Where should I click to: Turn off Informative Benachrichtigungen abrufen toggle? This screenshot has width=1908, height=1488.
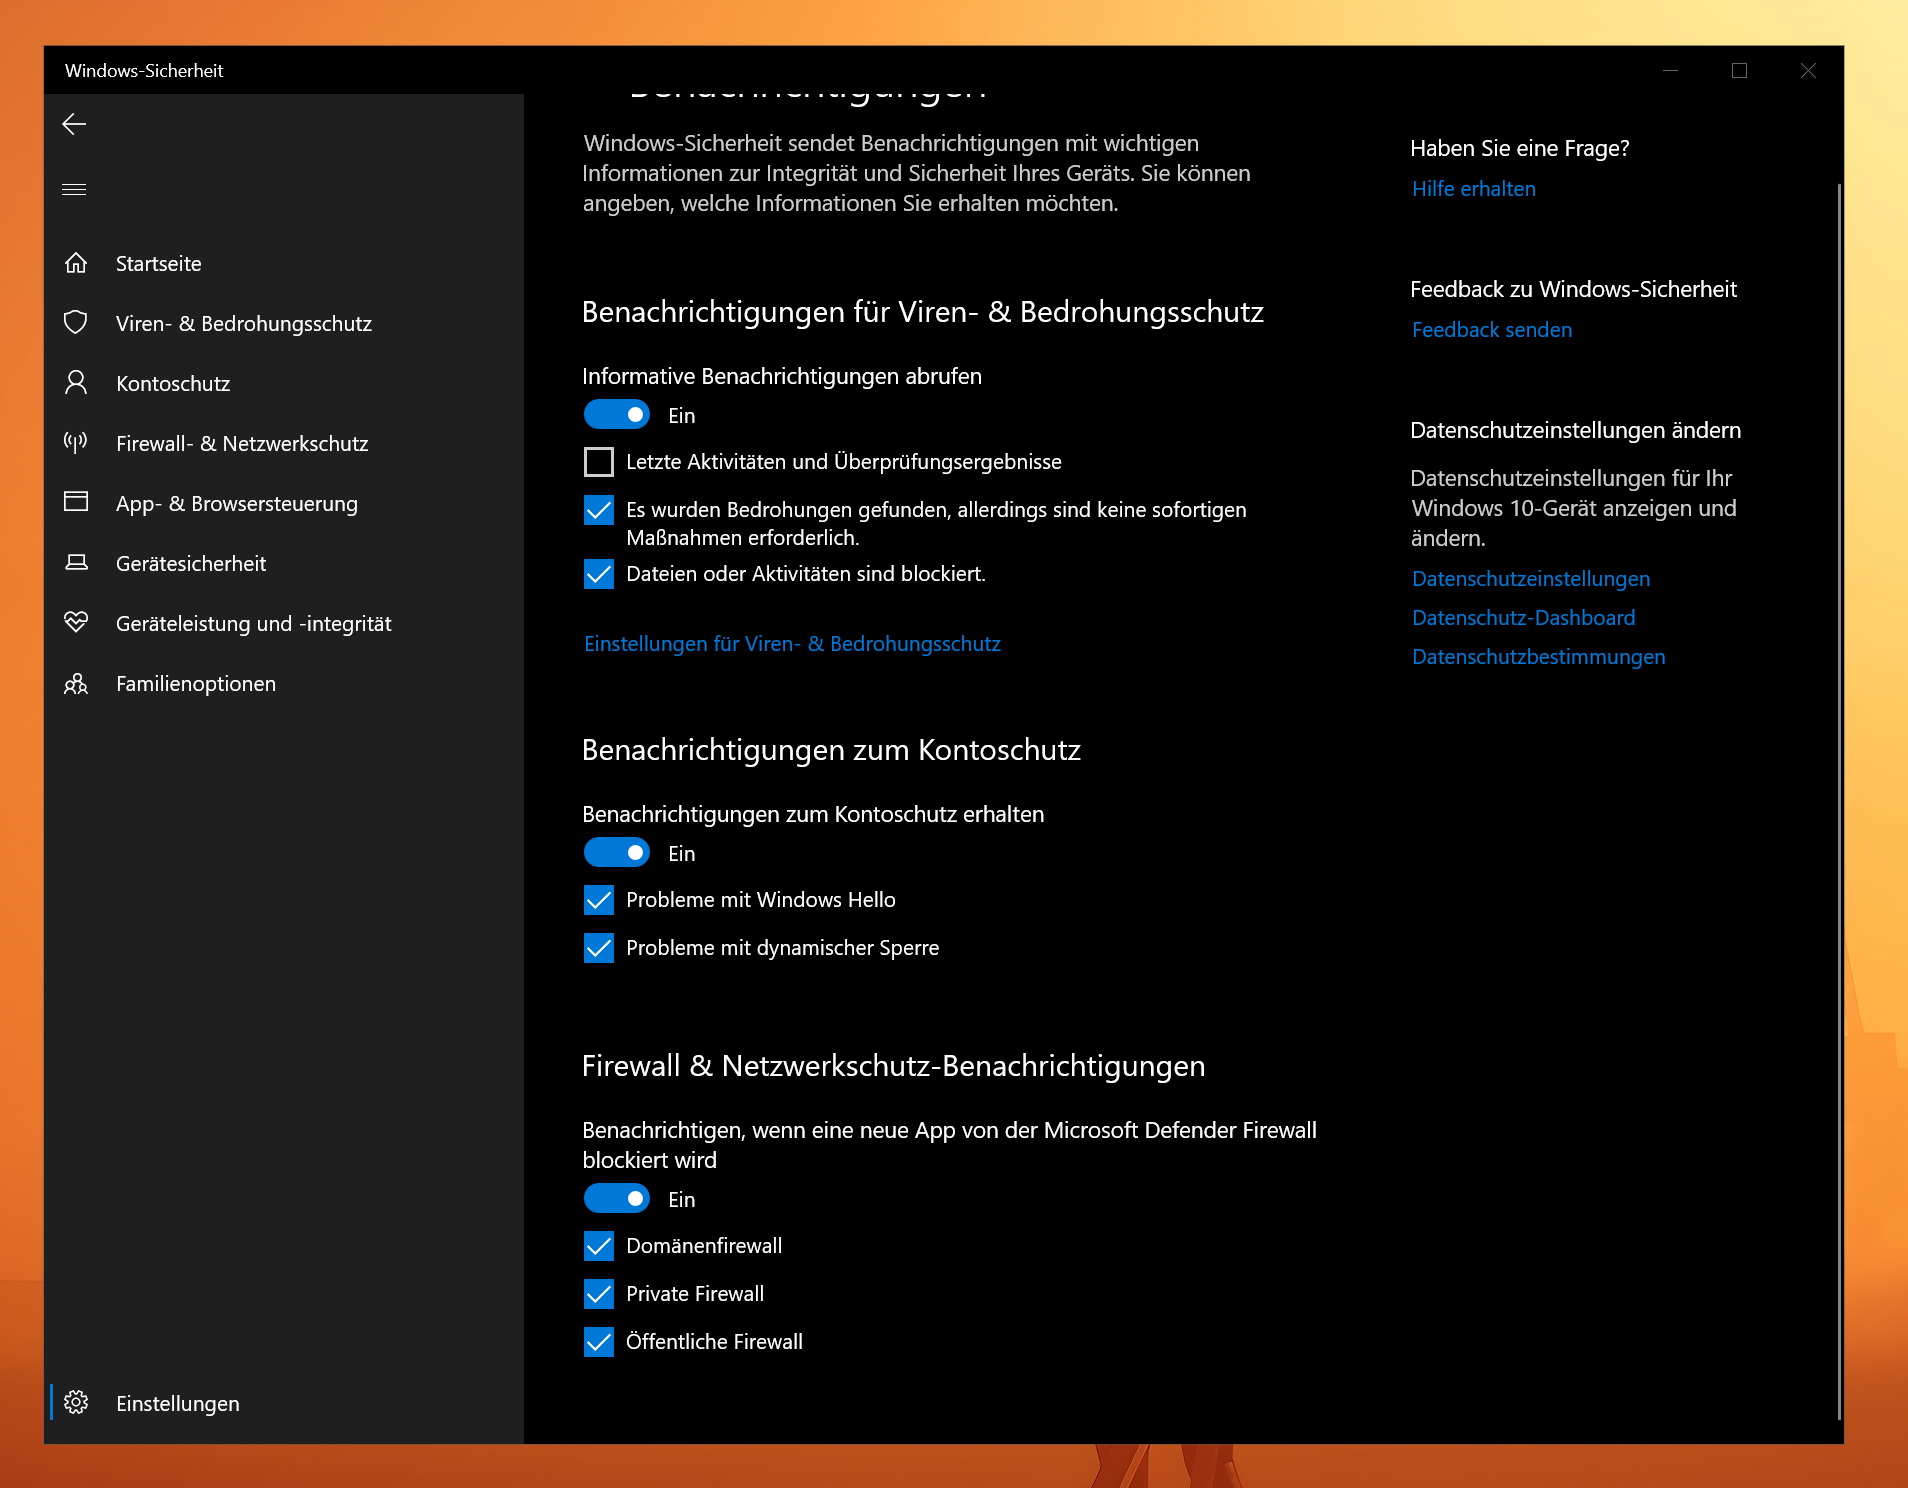point(617,414)
